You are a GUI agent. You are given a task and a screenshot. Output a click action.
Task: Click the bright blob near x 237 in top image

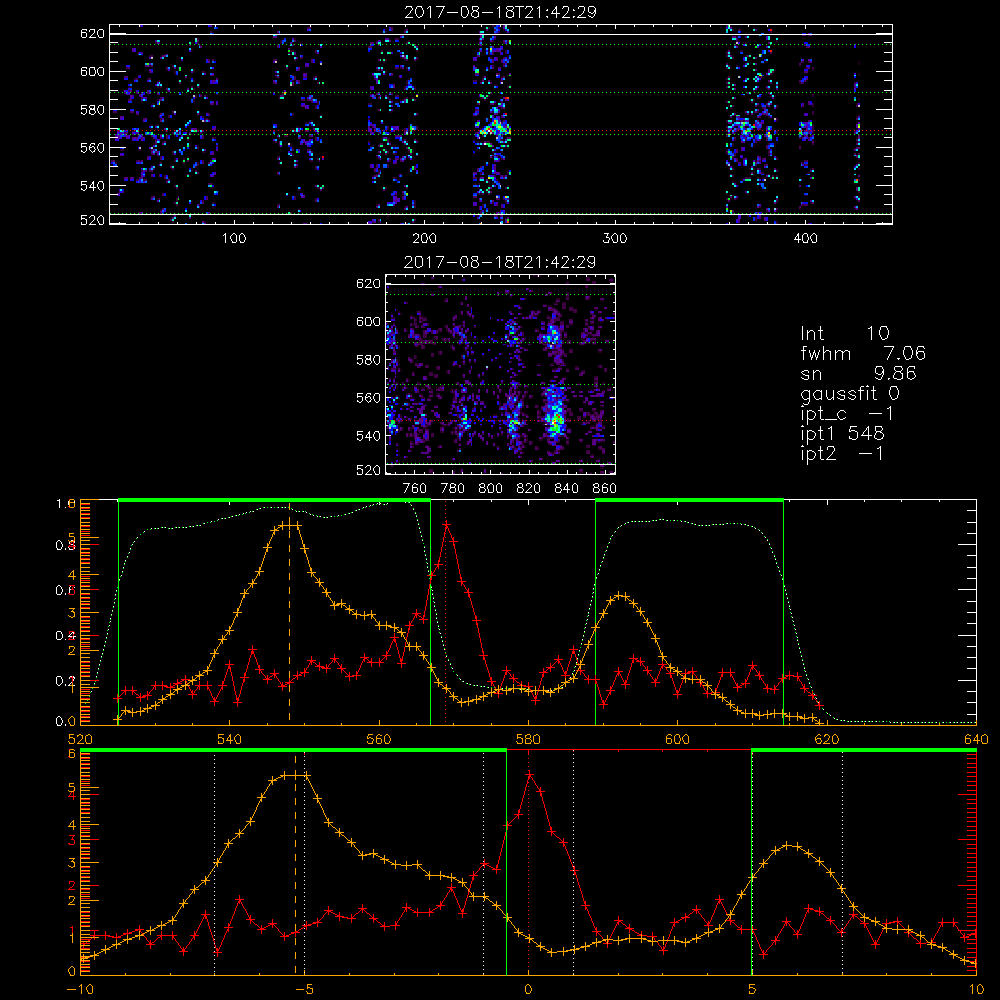494,128
